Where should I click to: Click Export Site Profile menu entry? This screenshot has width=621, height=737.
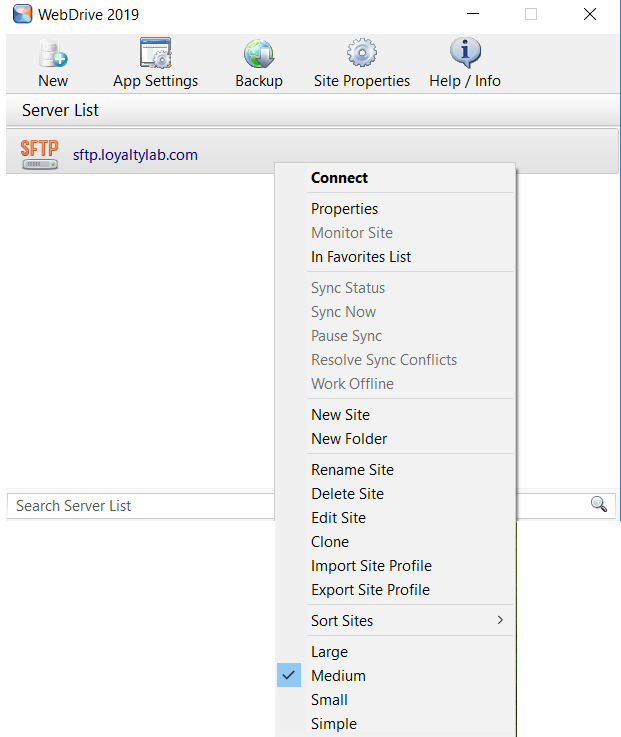[370, 590]
